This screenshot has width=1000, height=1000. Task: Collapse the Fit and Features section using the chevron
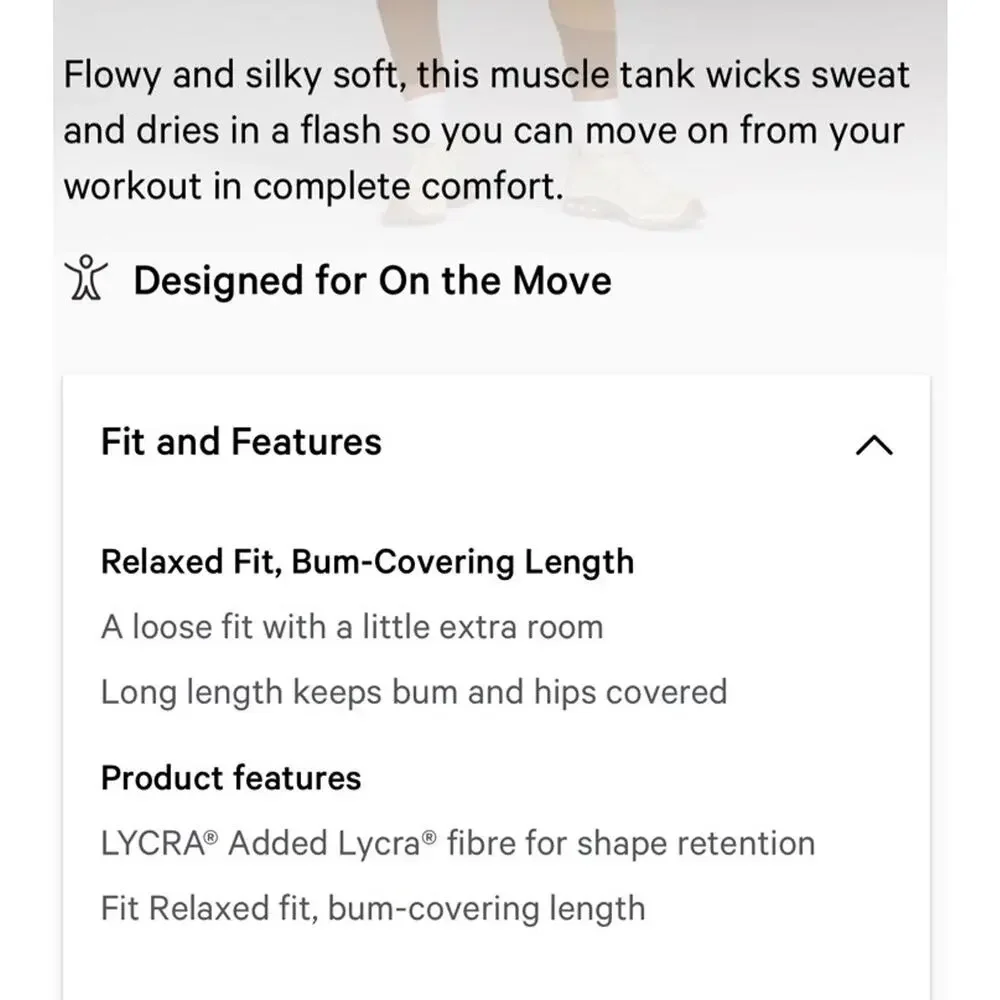pyautogui.click(x=874, y=445)
